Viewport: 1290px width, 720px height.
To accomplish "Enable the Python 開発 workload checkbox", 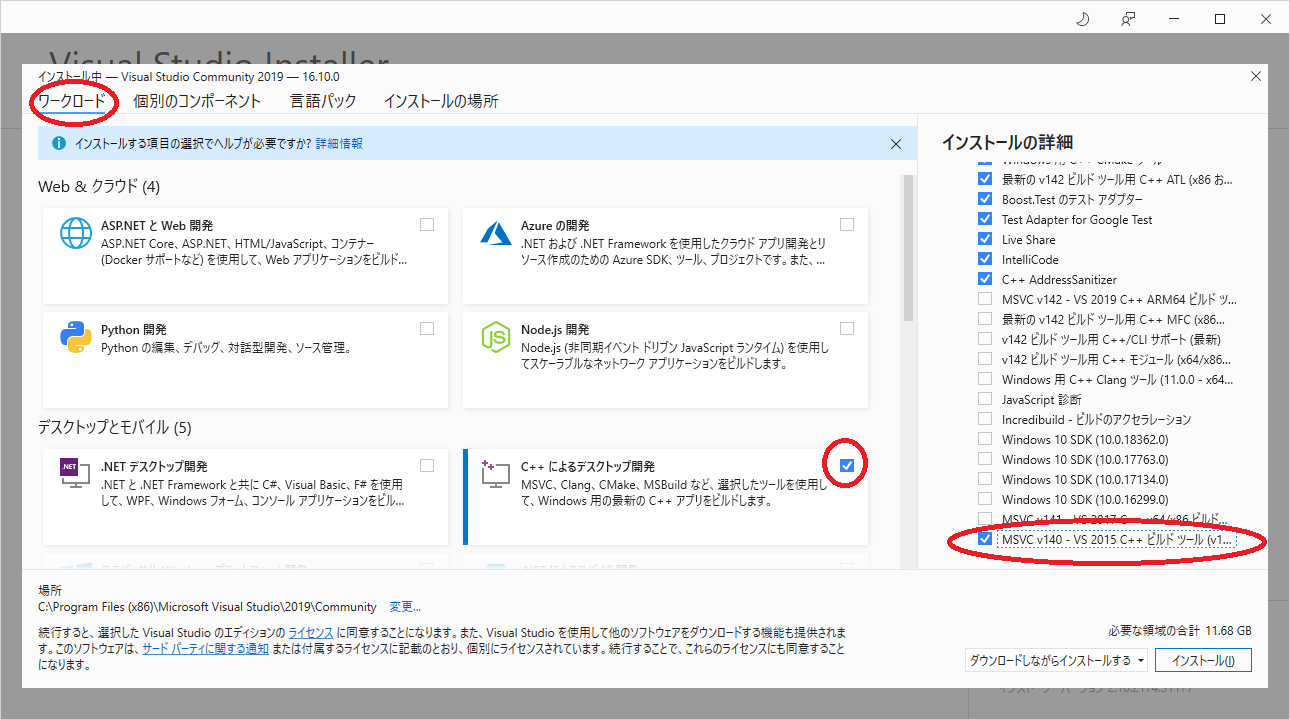I will click(427, 328).
